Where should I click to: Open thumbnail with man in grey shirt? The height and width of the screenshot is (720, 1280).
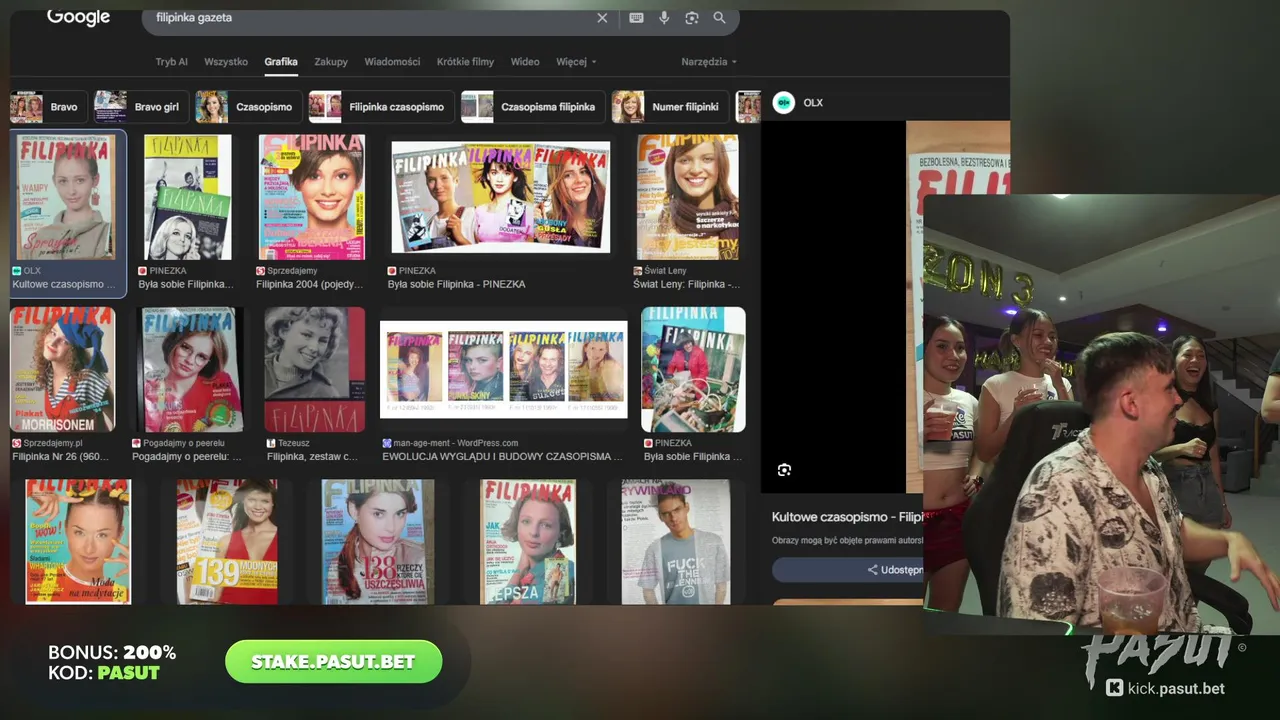[676, 541]
